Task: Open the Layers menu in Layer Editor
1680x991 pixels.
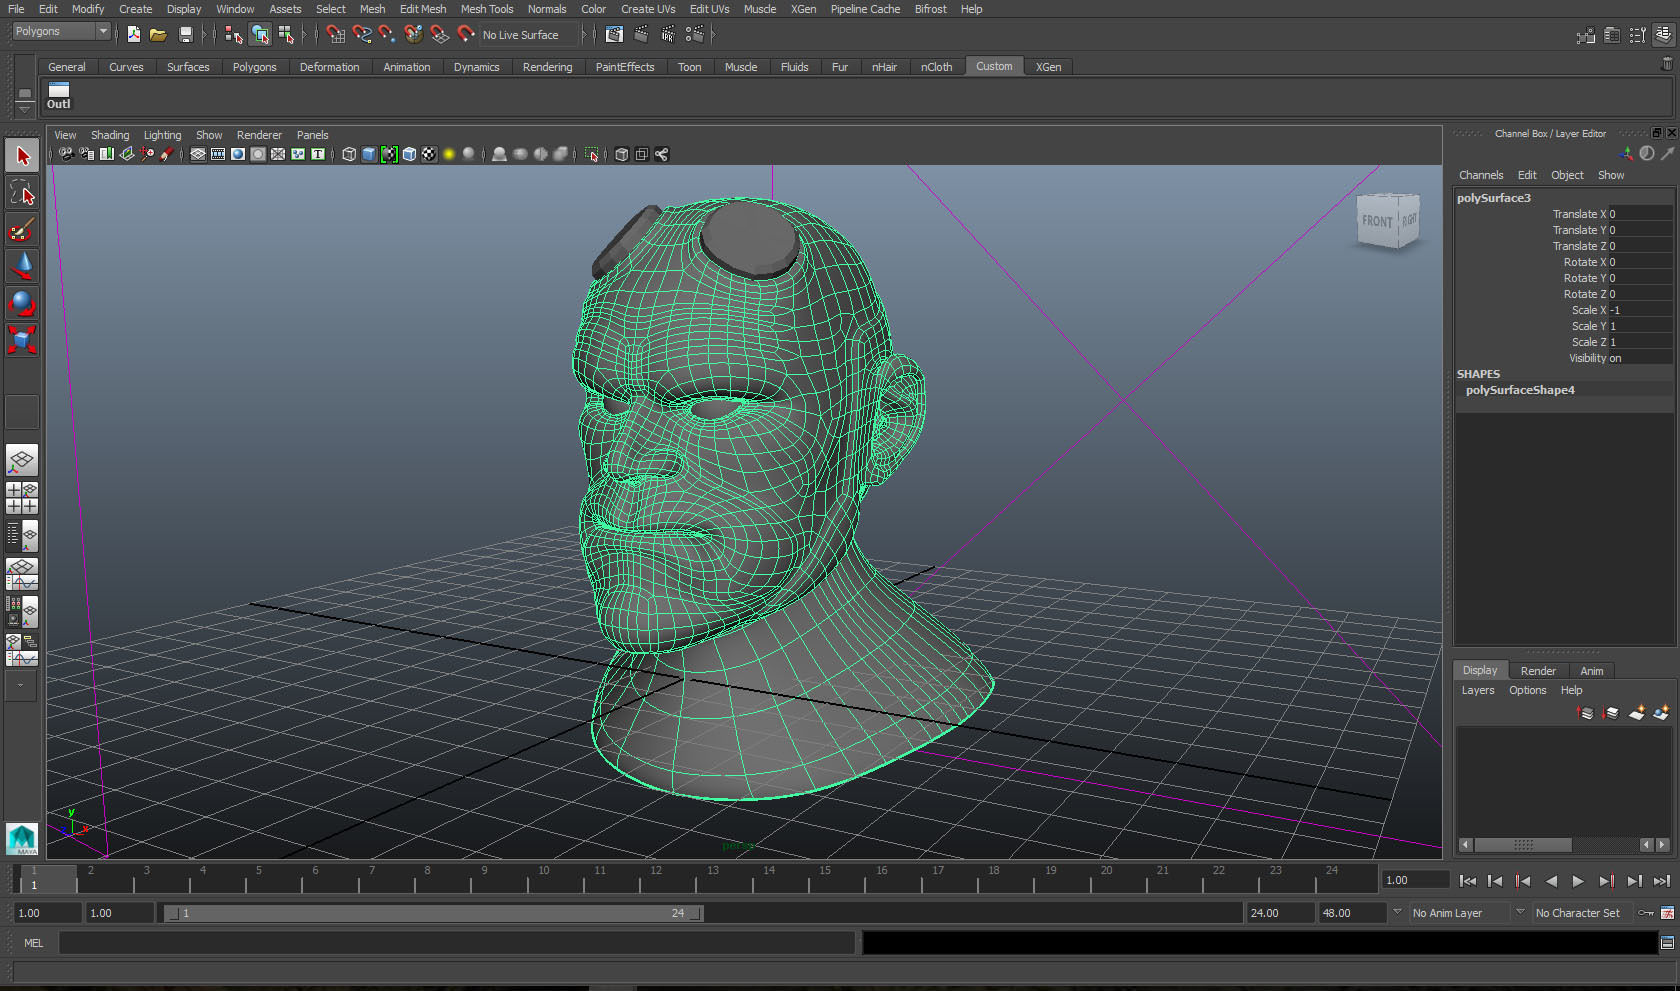Action: [x=1477, y=690]
